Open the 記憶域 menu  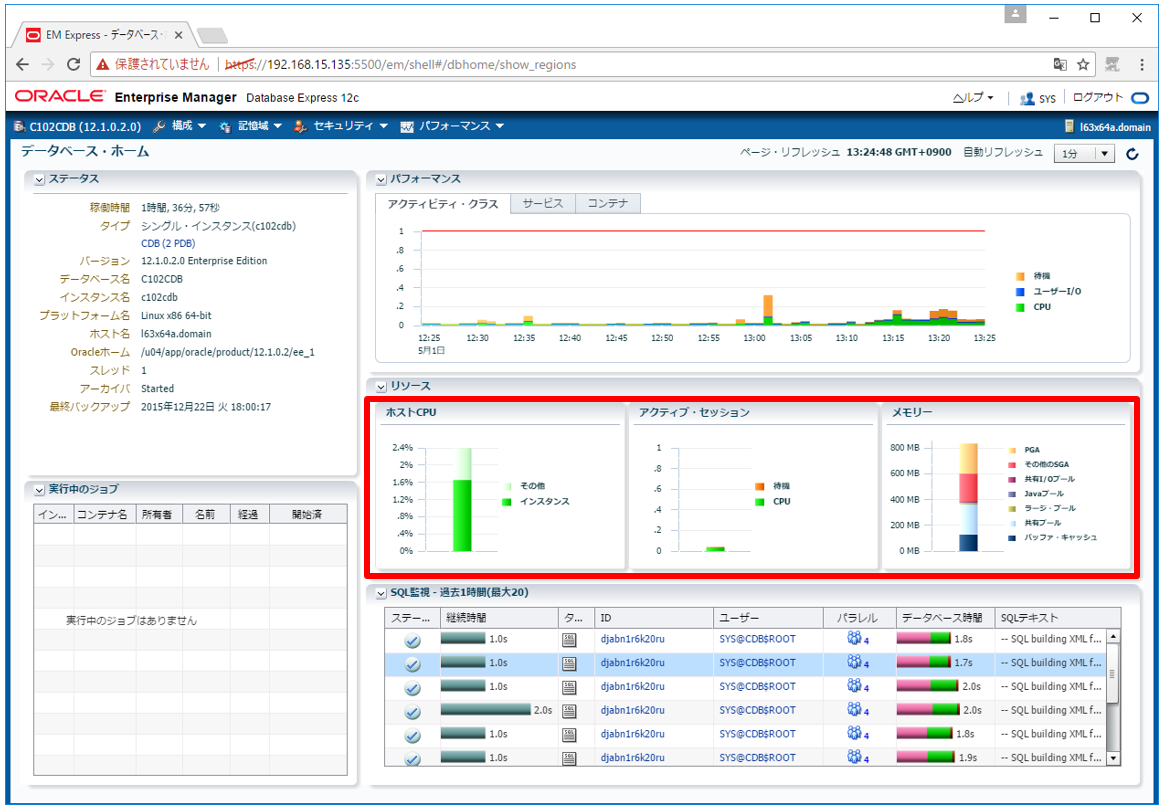pos(251,127)
